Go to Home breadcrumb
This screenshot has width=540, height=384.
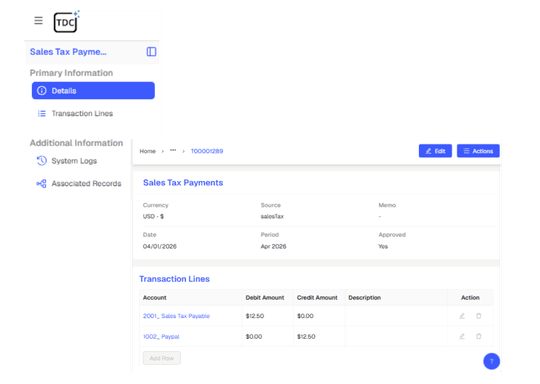coord(147,151)
